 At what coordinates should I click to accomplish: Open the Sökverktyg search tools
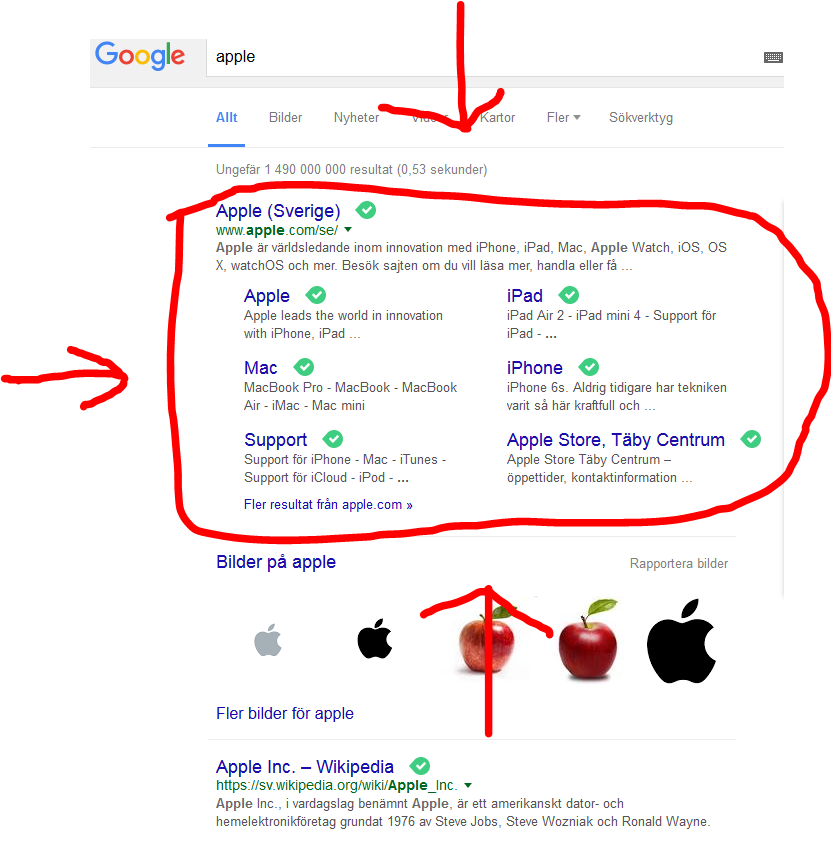point(640,118)
